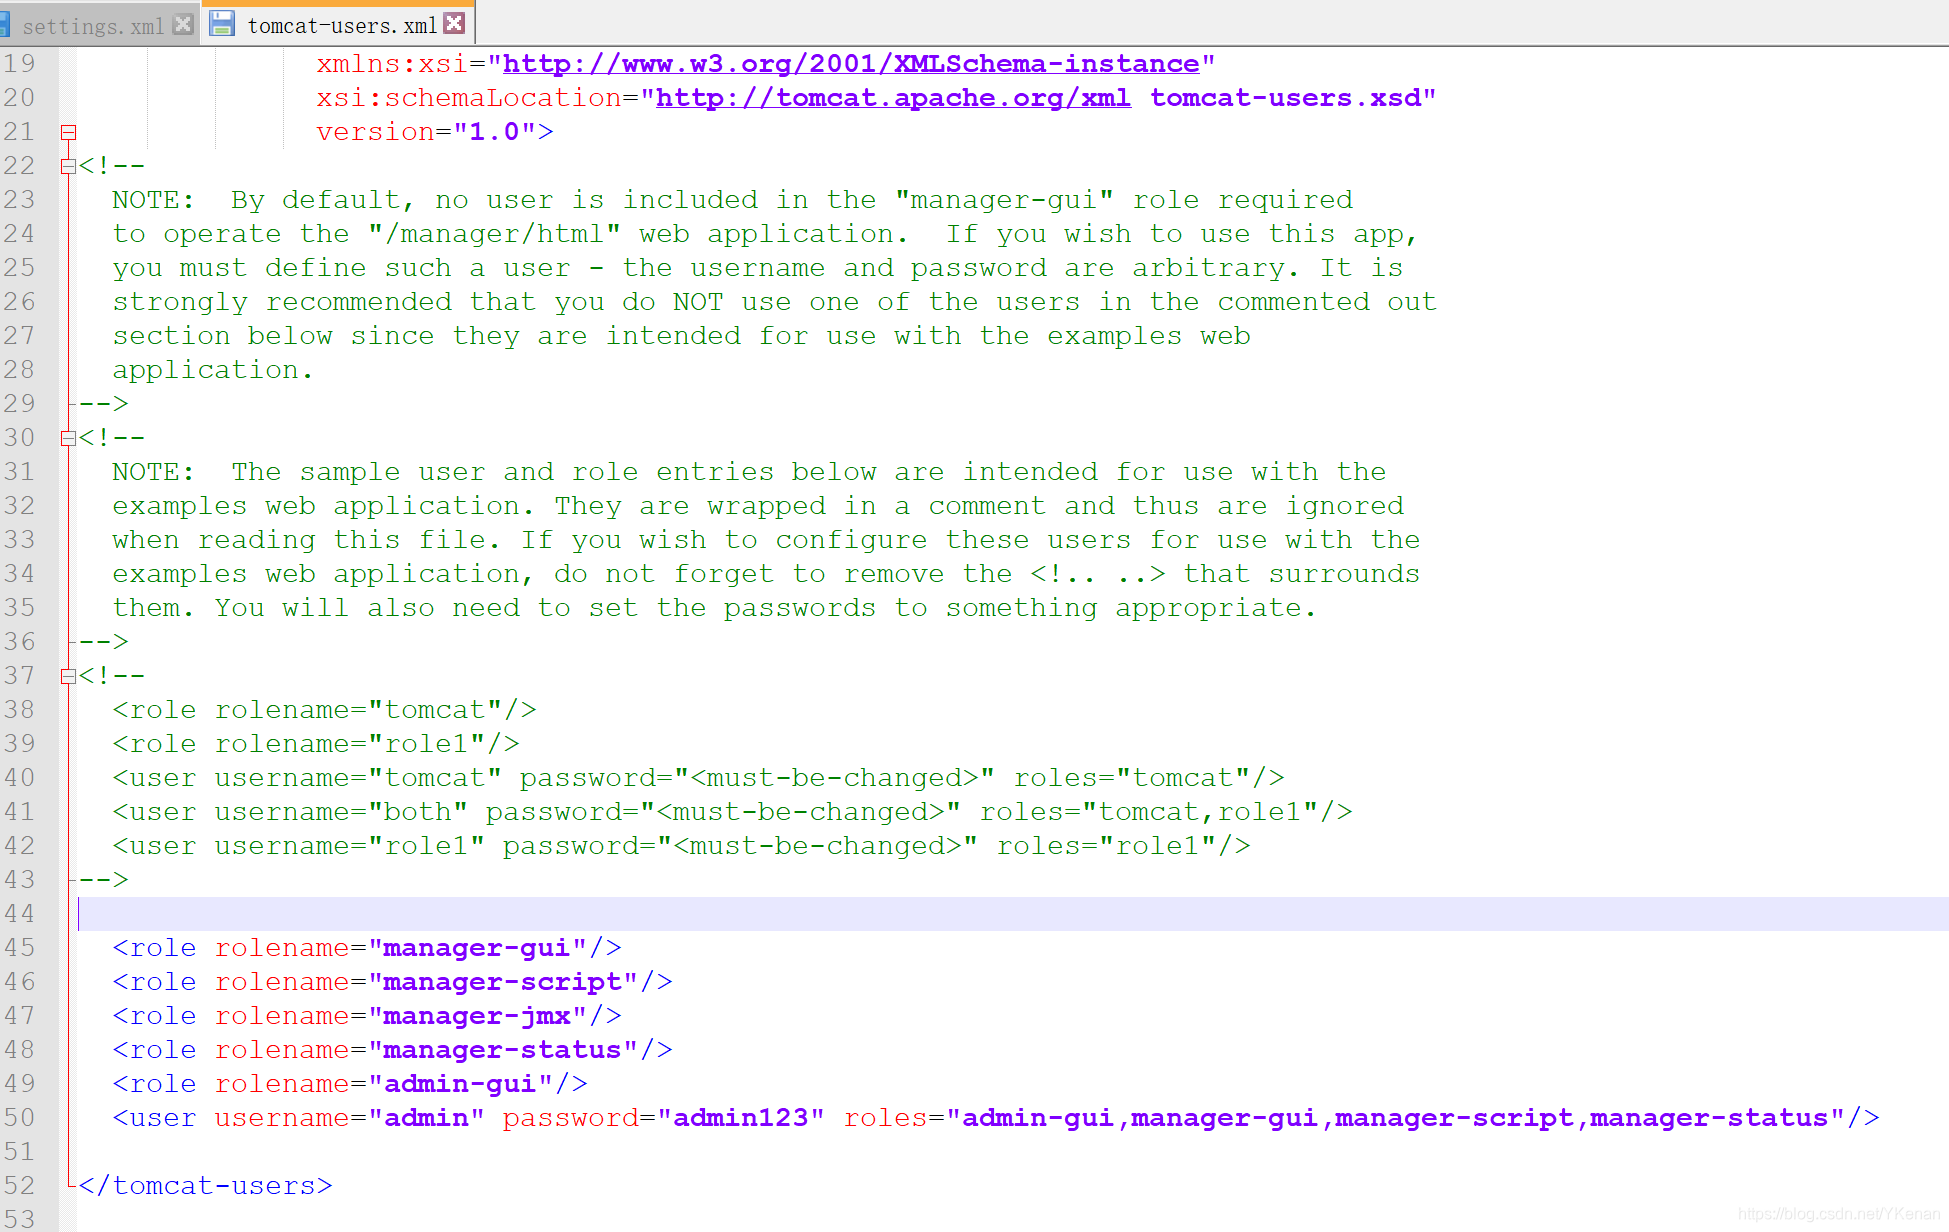The height and width of the screenshot is (1232, 1949).
Task: Click the "NOTE: By default" comment line
Action: pyautogui.click(x=732, y=200)
